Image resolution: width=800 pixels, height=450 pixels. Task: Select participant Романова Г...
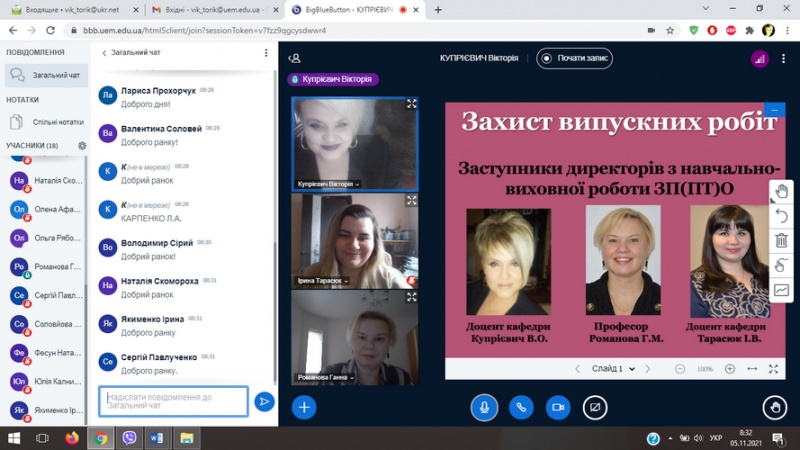pos(46,266)
